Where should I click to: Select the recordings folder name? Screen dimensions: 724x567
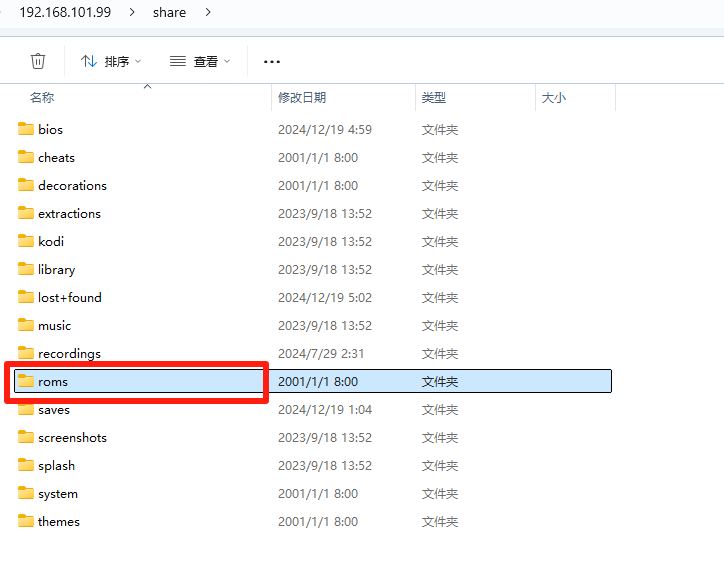(x=69, y=354)
